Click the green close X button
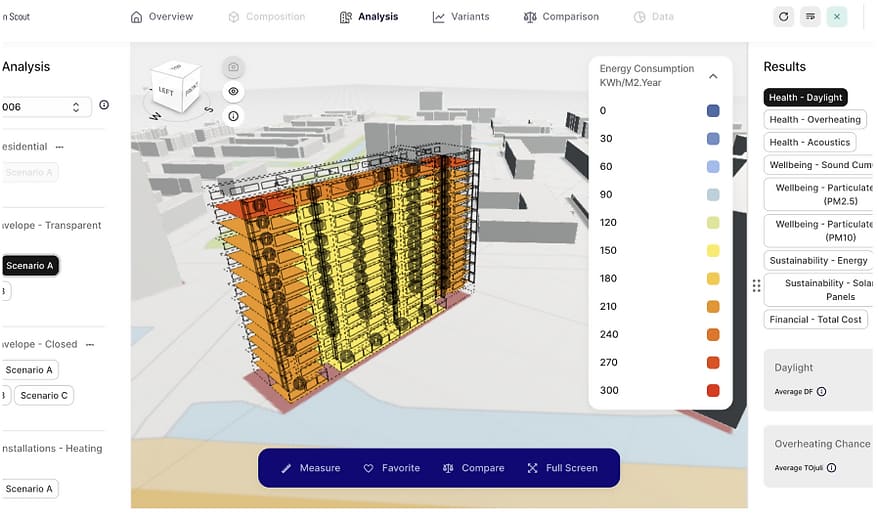878x514 pixels. (837, 17)
